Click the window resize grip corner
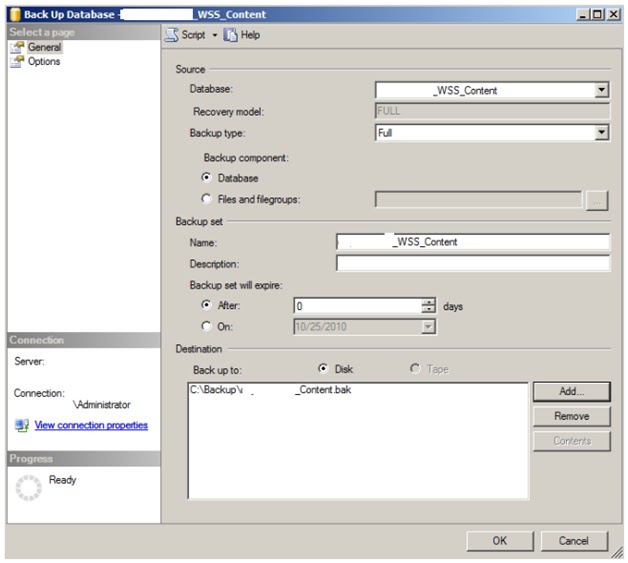The height and width of the screenshot is (563, 628). coord(617,553)
